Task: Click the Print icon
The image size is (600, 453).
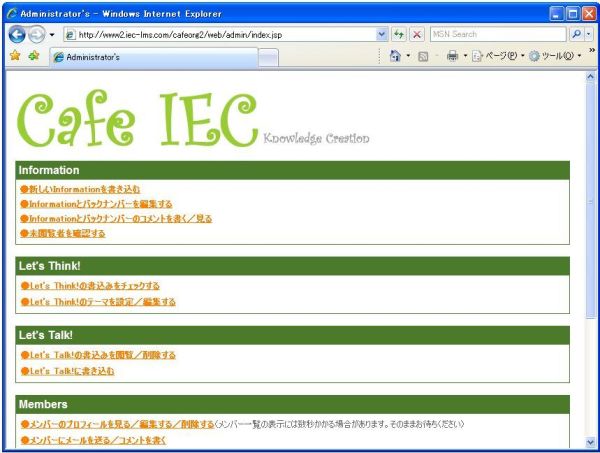Action: (452, 56)
